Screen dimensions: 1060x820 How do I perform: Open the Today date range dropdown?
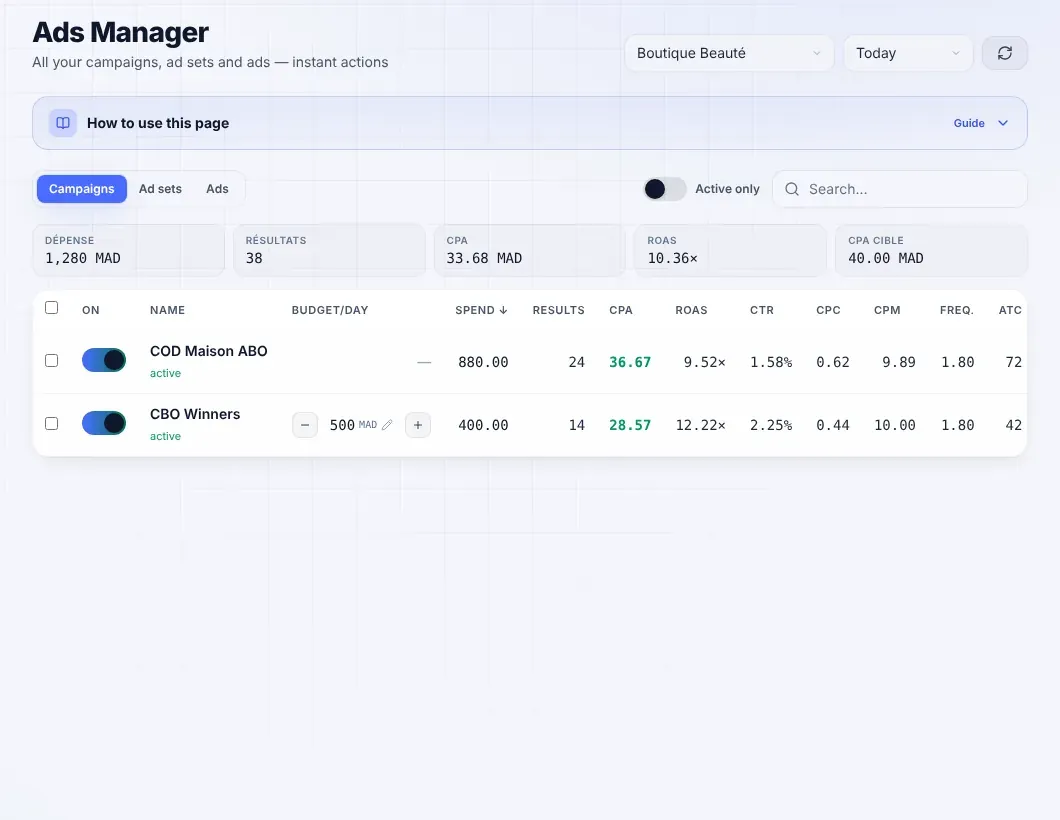pos(908,53)
